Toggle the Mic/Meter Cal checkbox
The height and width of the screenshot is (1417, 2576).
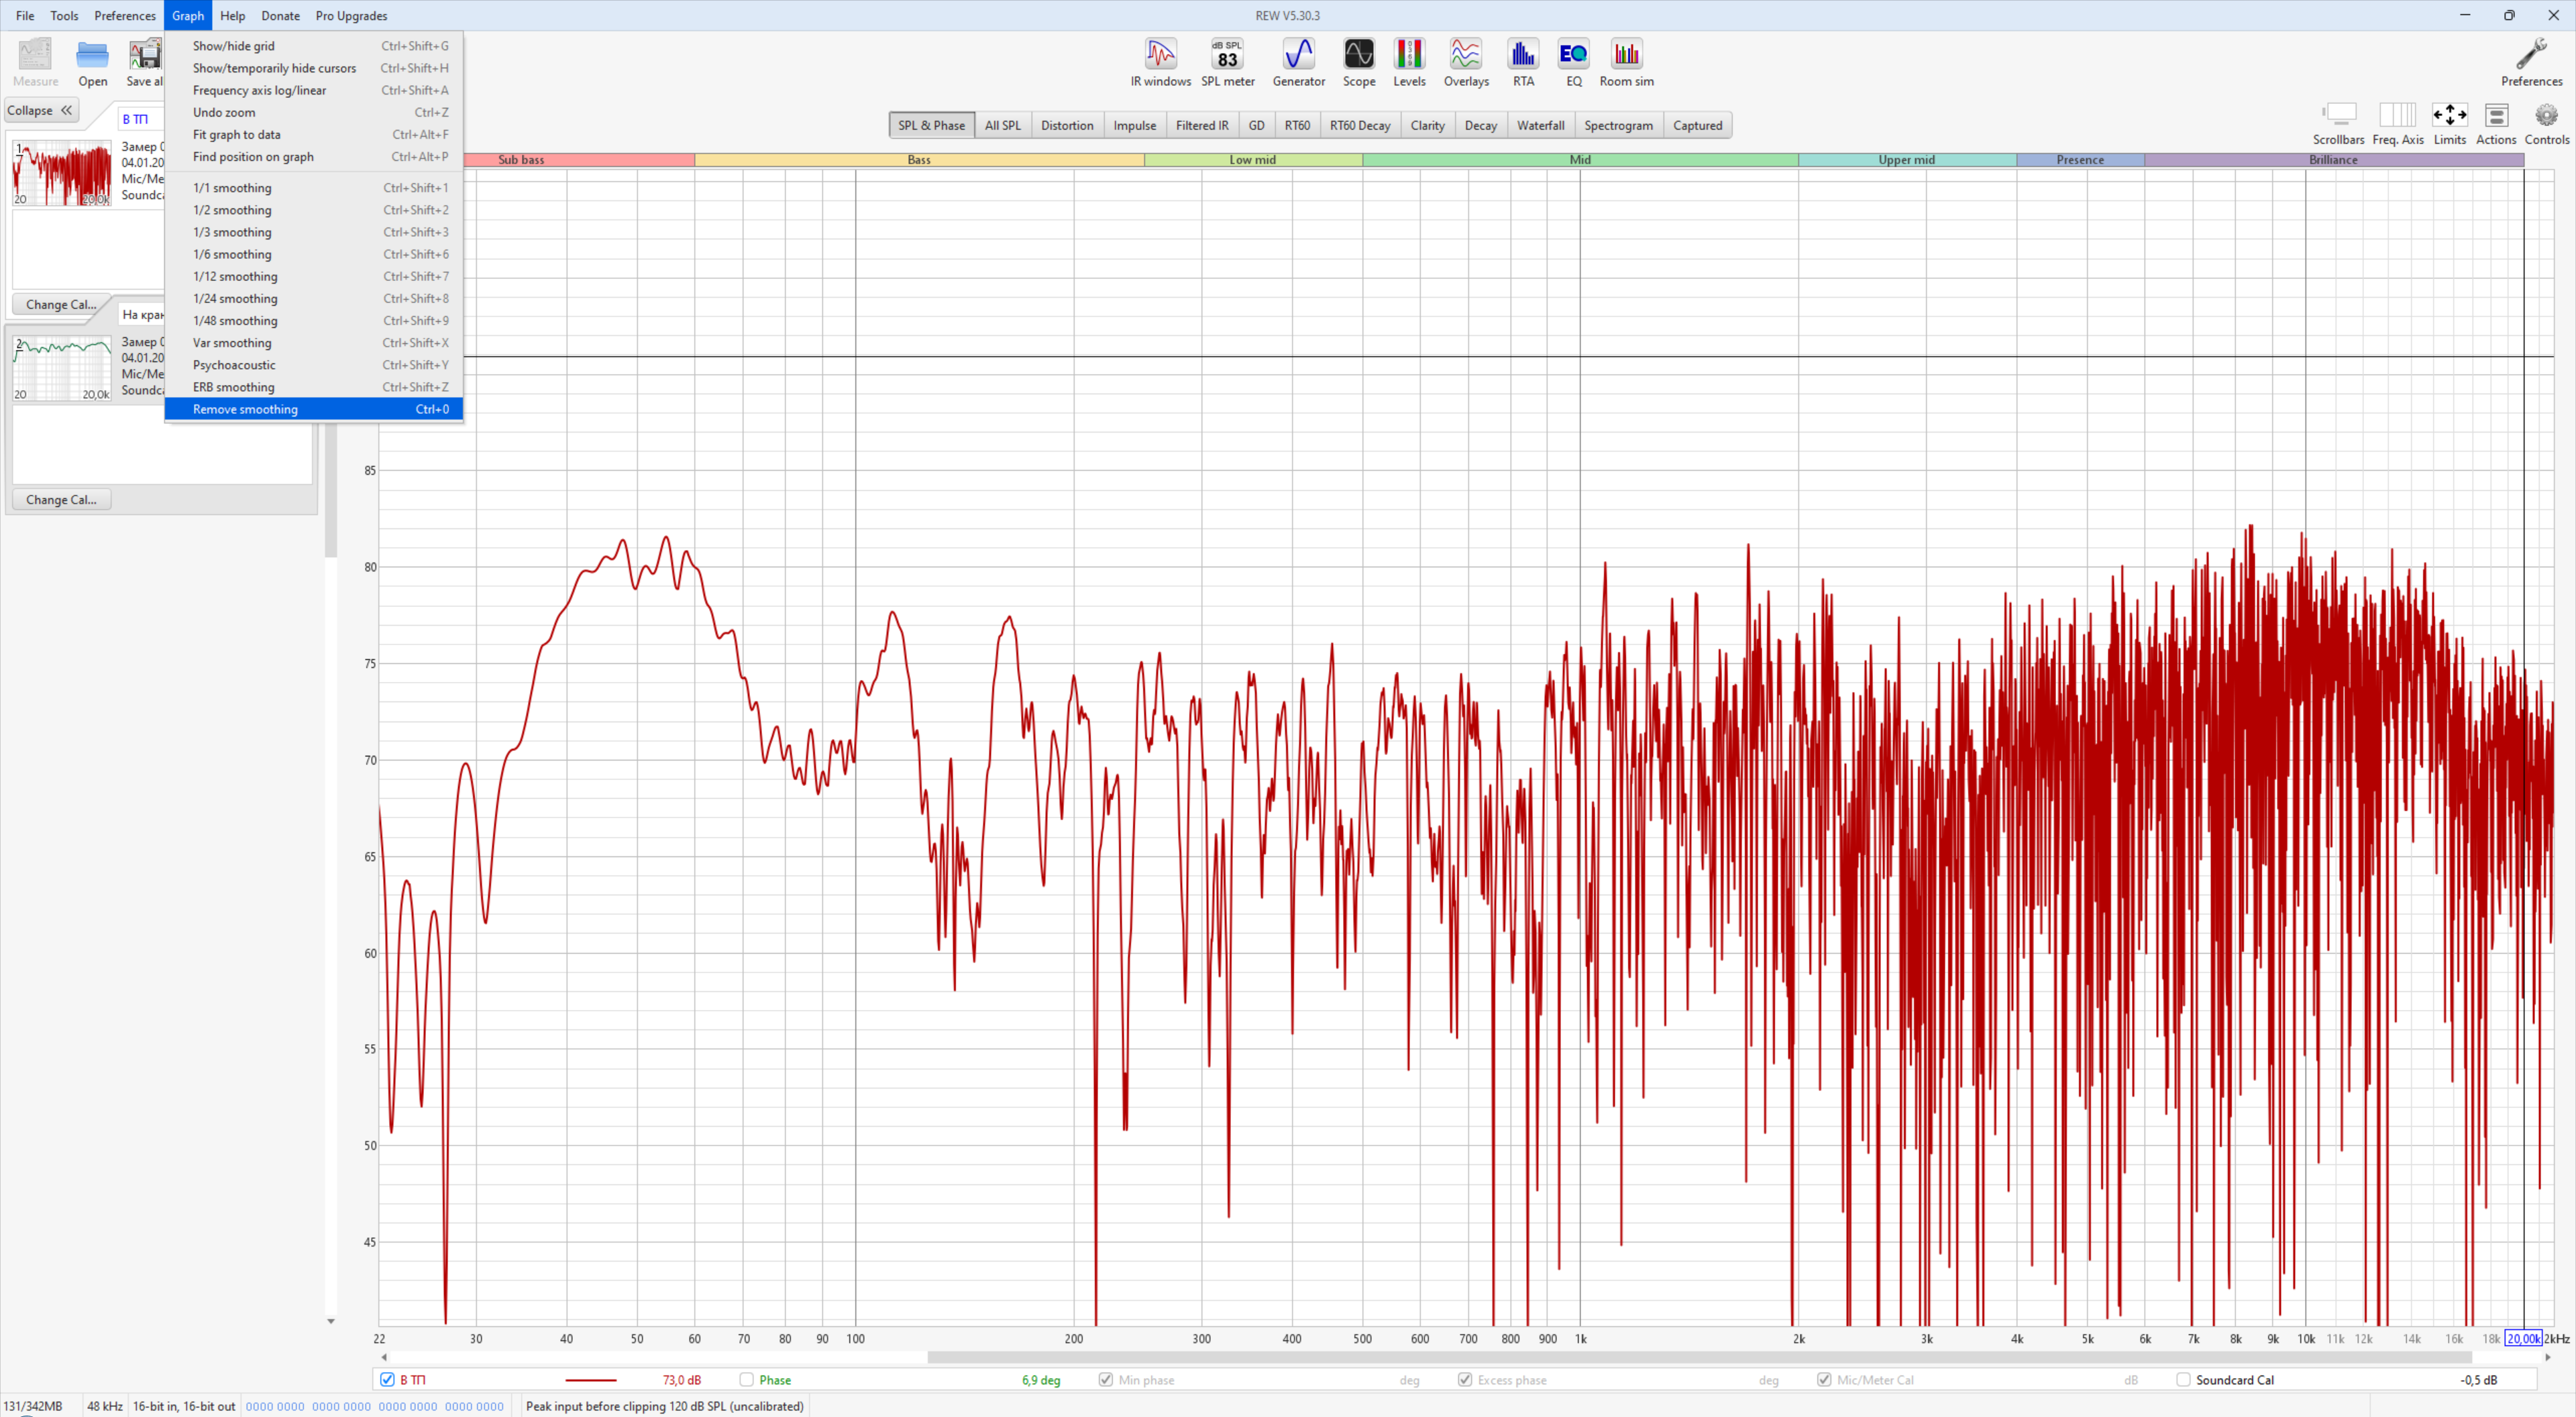coord(1823,1379)
